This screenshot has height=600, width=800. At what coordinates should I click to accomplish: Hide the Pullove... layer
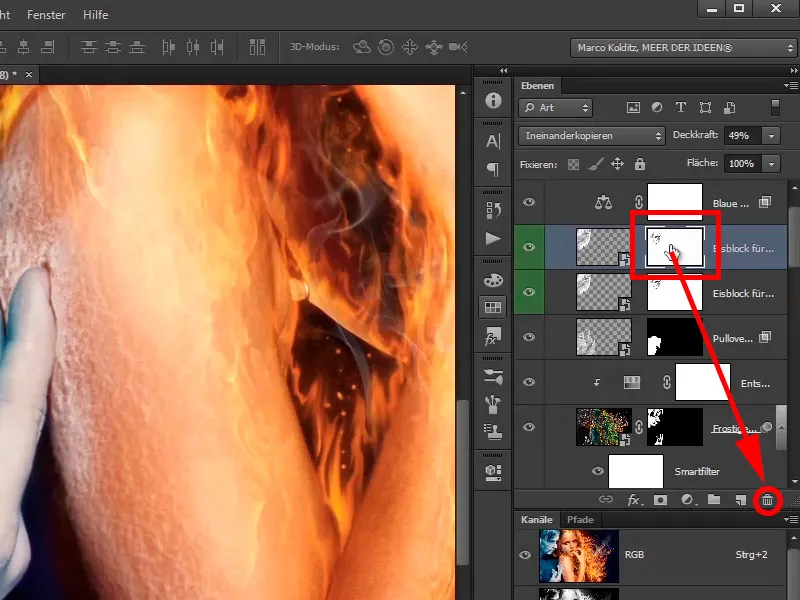(529, 337)
